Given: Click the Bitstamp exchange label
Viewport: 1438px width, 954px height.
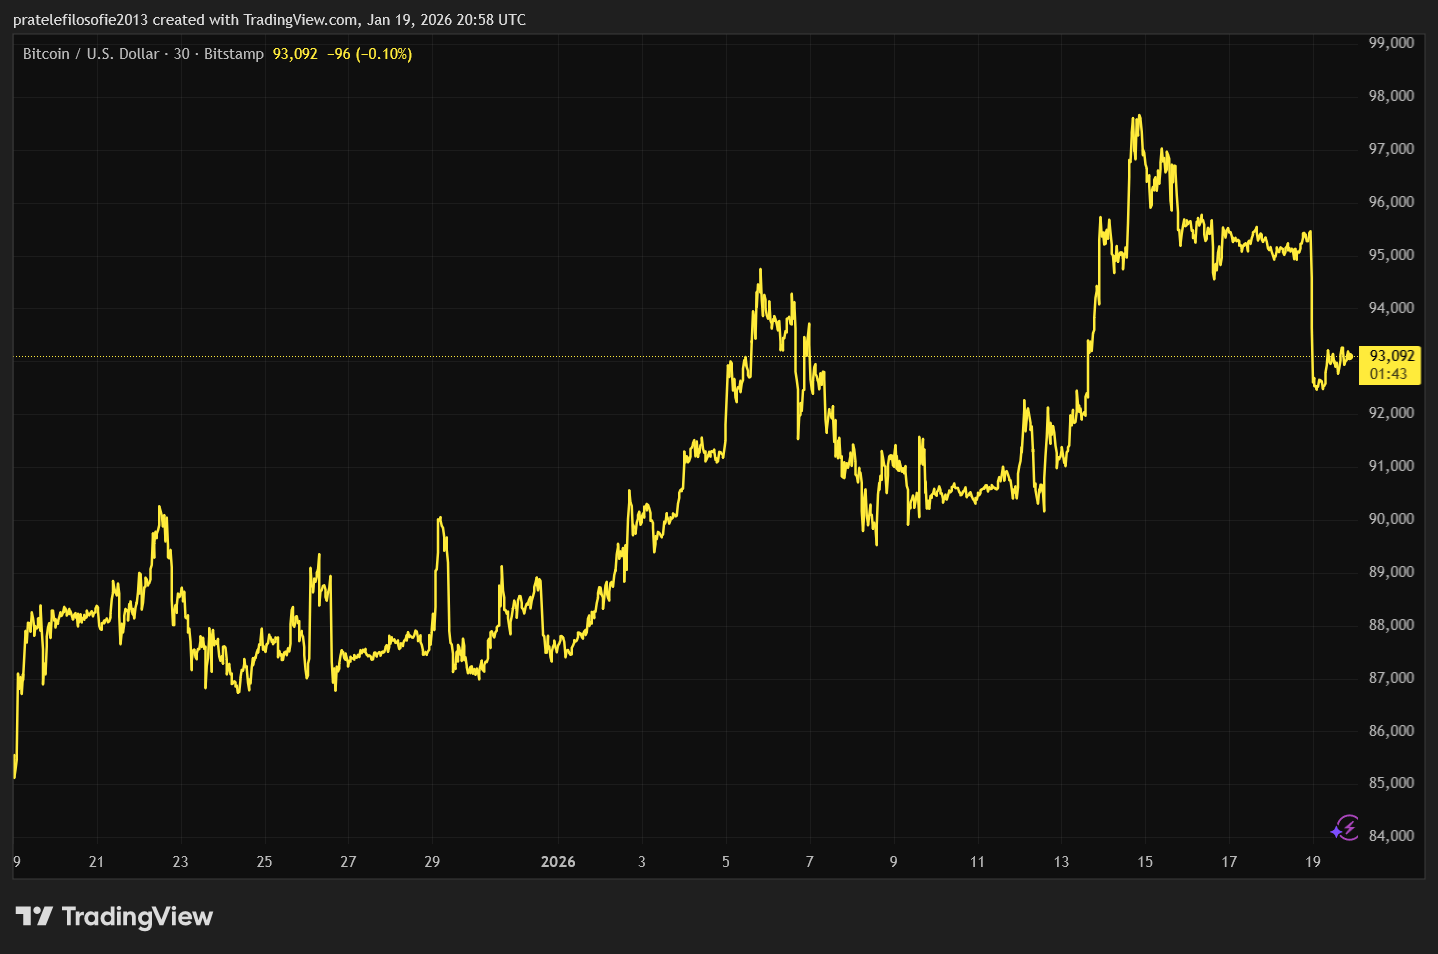Looking at the screenshot, I should coord(234,54).
